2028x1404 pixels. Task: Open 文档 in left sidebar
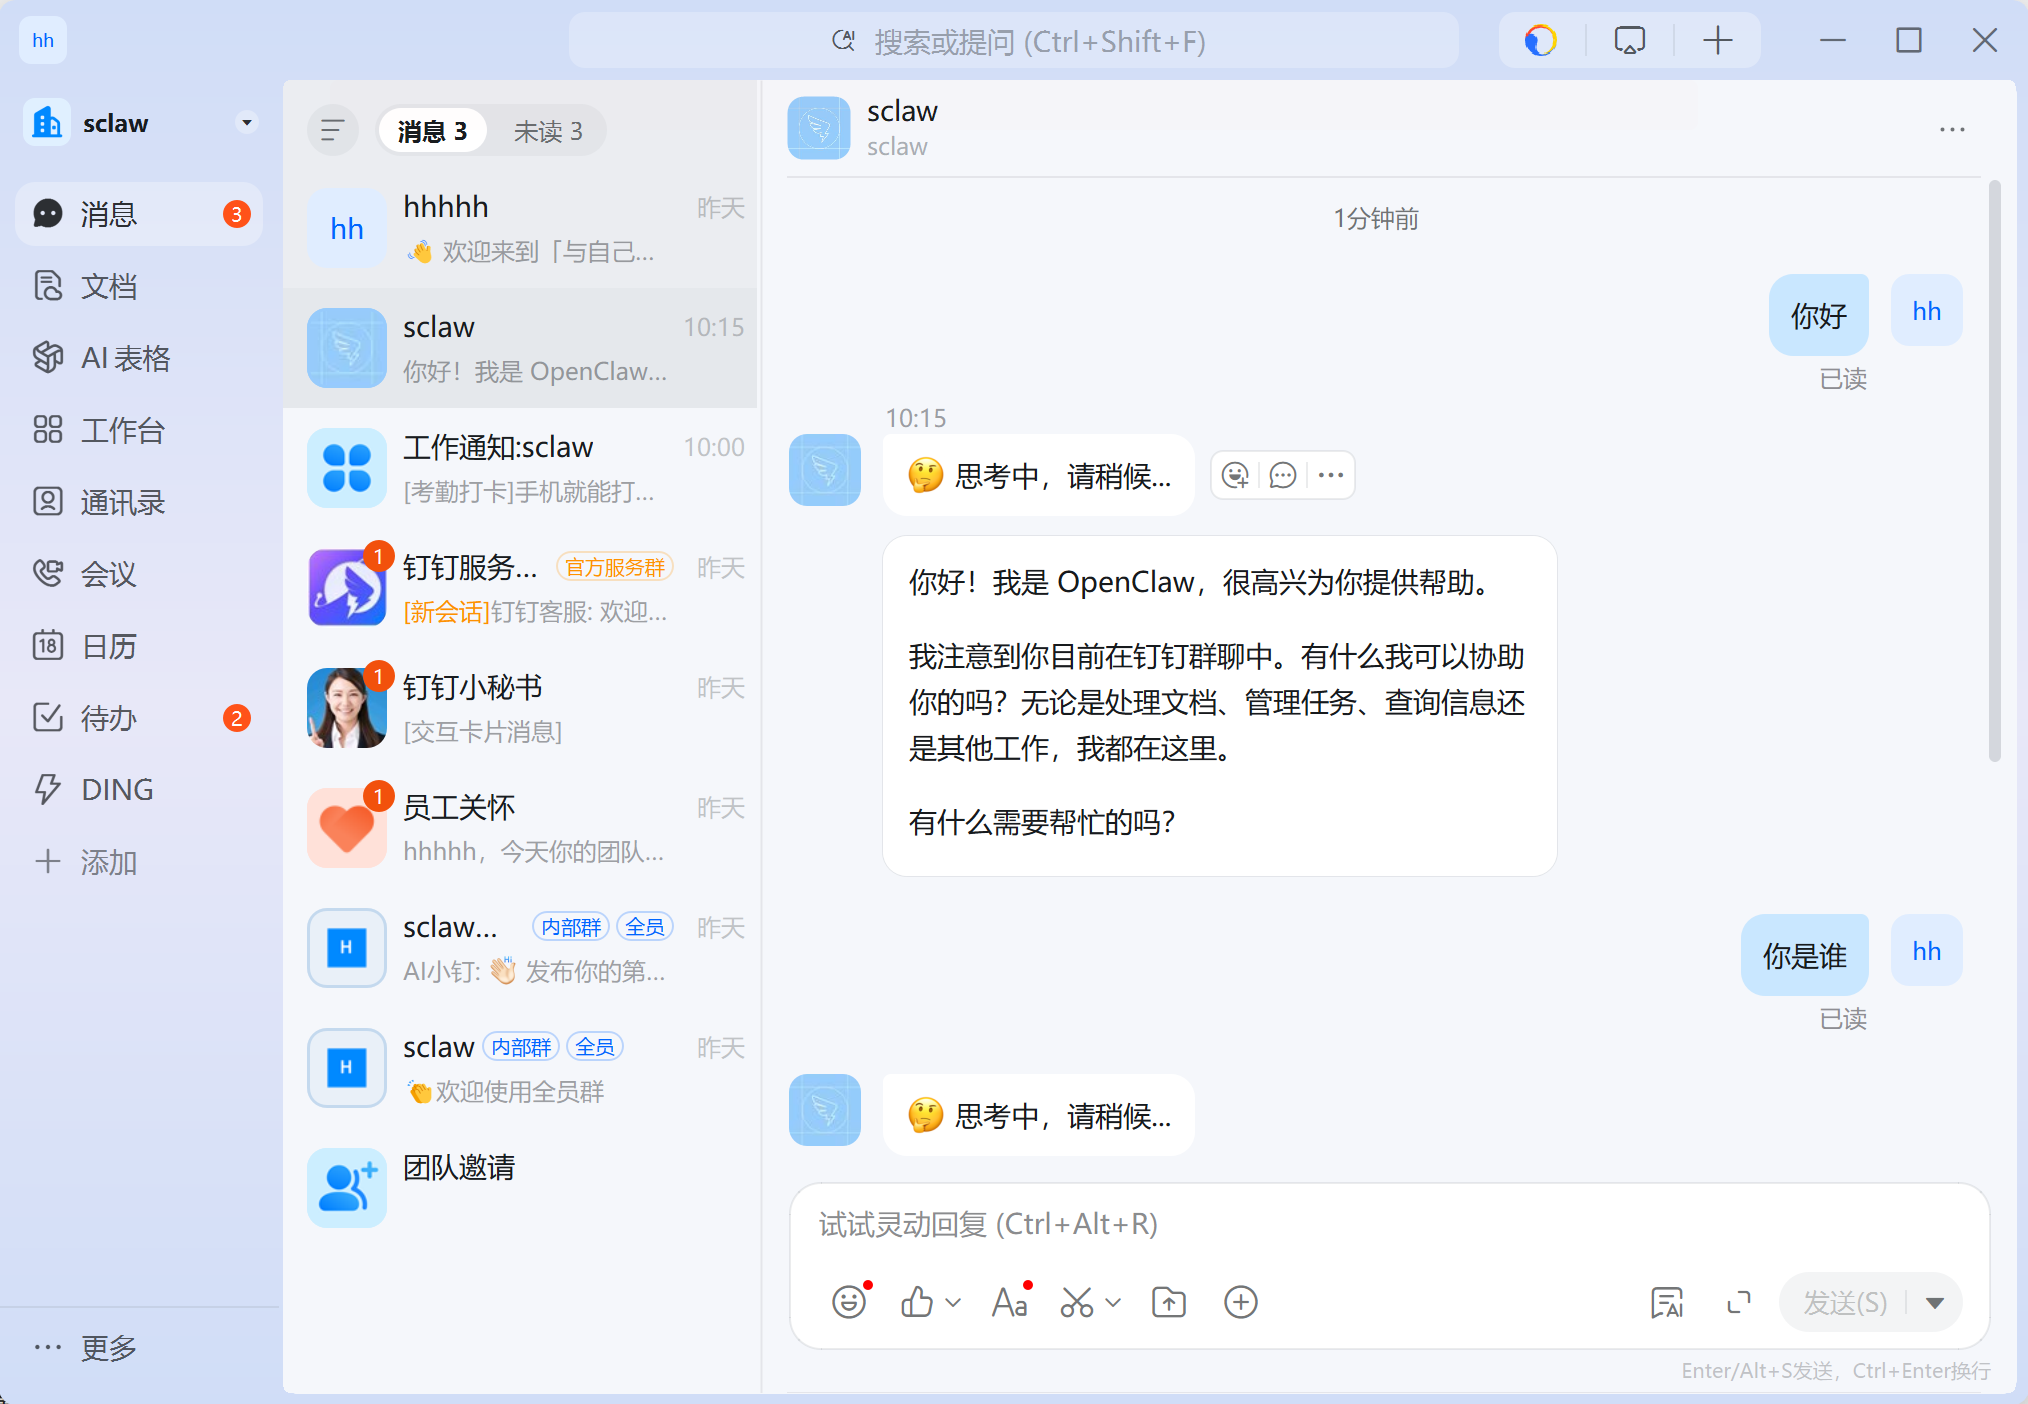click(108, 286)
